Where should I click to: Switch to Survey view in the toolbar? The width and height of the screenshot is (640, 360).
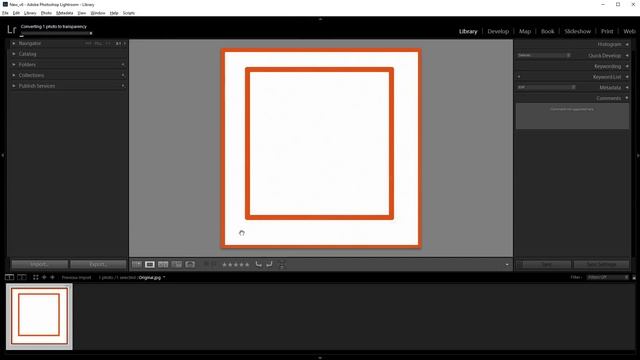click(x=177, y=264)
